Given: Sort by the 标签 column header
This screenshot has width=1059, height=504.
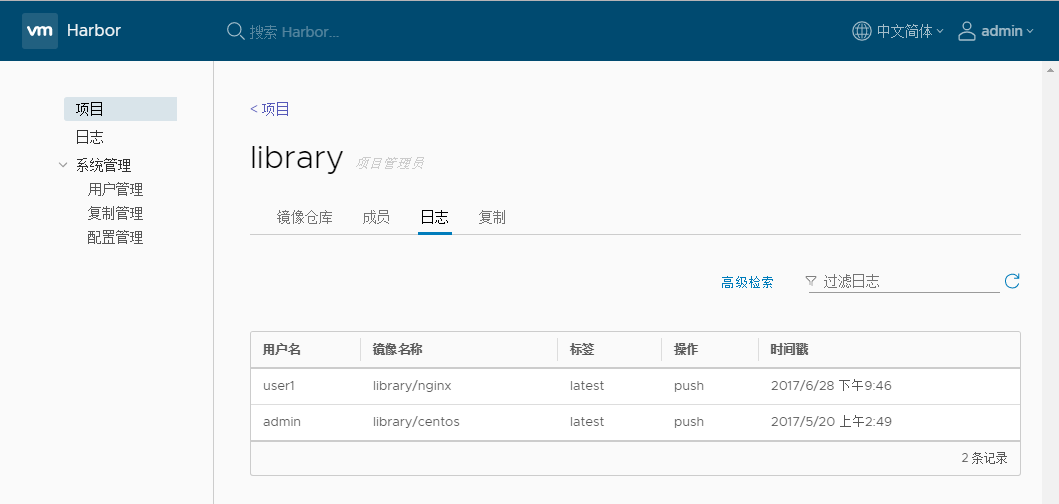Looking at the screenshot, I should 582,349.
